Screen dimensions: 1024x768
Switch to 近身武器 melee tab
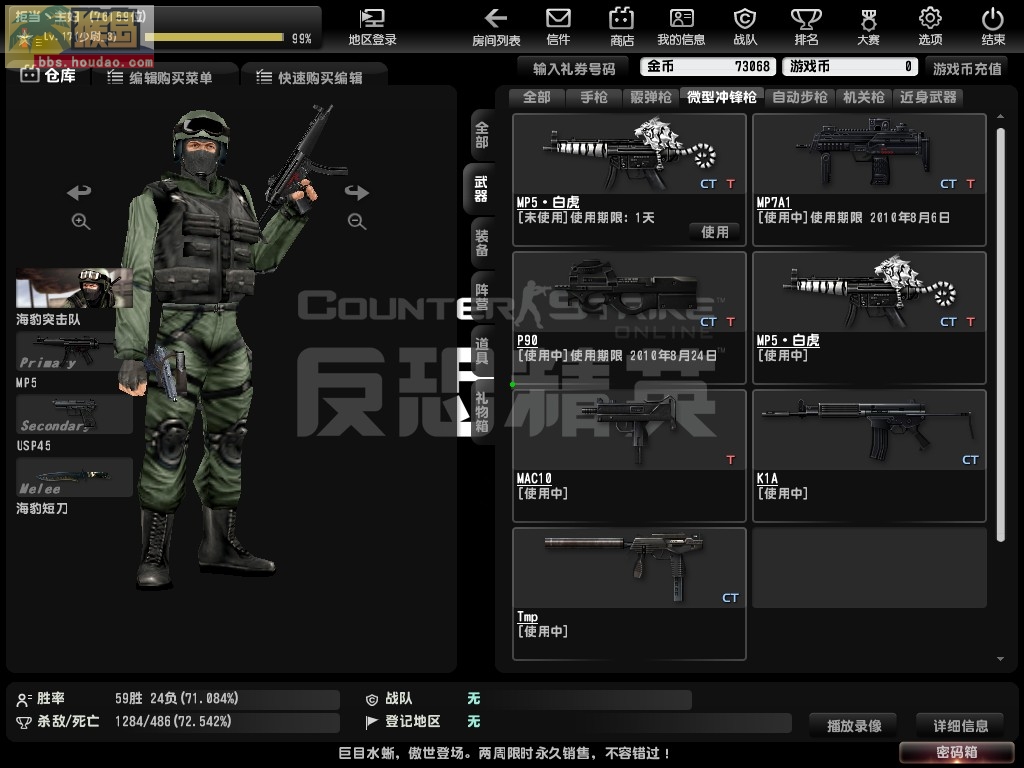click(928, 97)
